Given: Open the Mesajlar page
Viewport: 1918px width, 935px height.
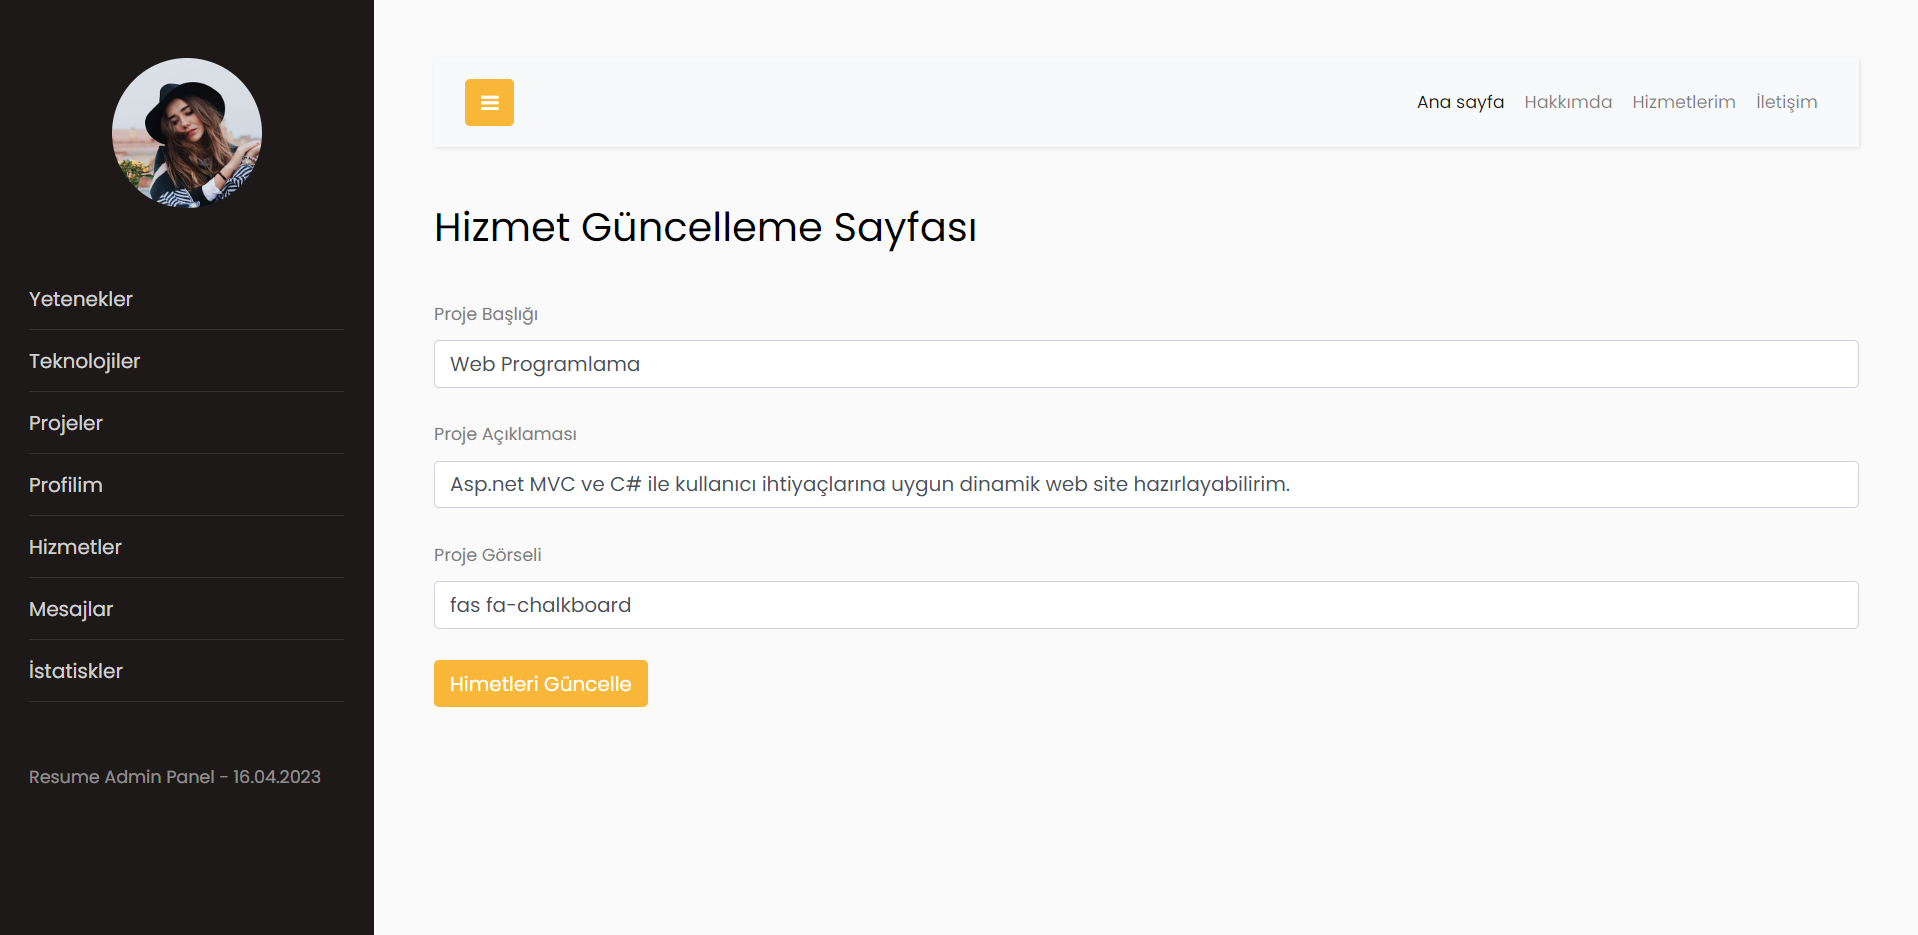Looking at the screenshot, I should tap(70, 609).
